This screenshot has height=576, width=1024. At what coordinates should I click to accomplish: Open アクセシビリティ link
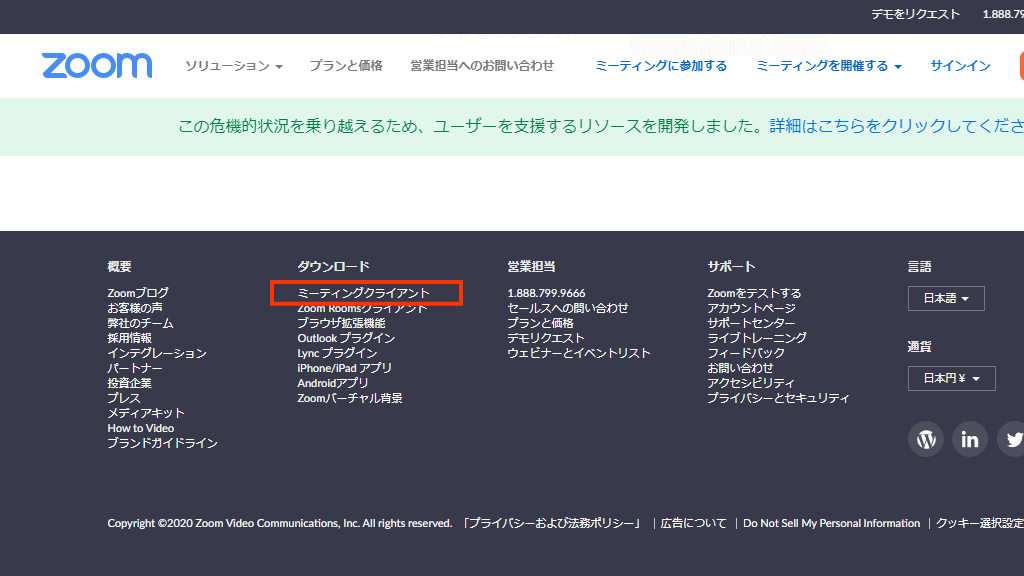750,383
